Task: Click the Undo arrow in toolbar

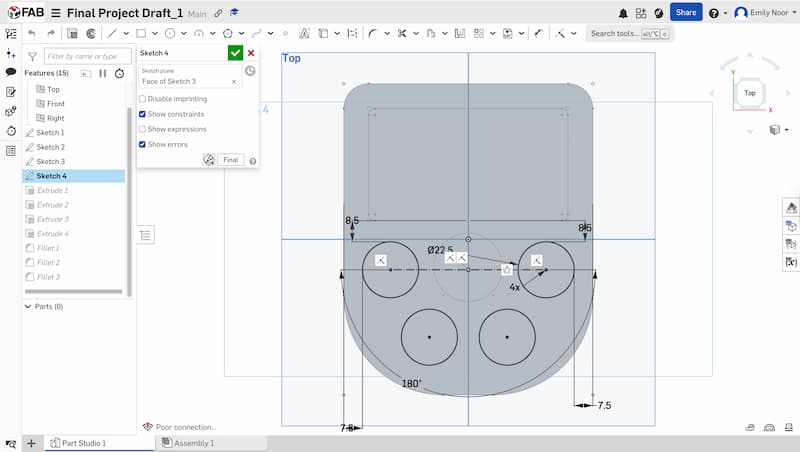Action: point(32,33)
